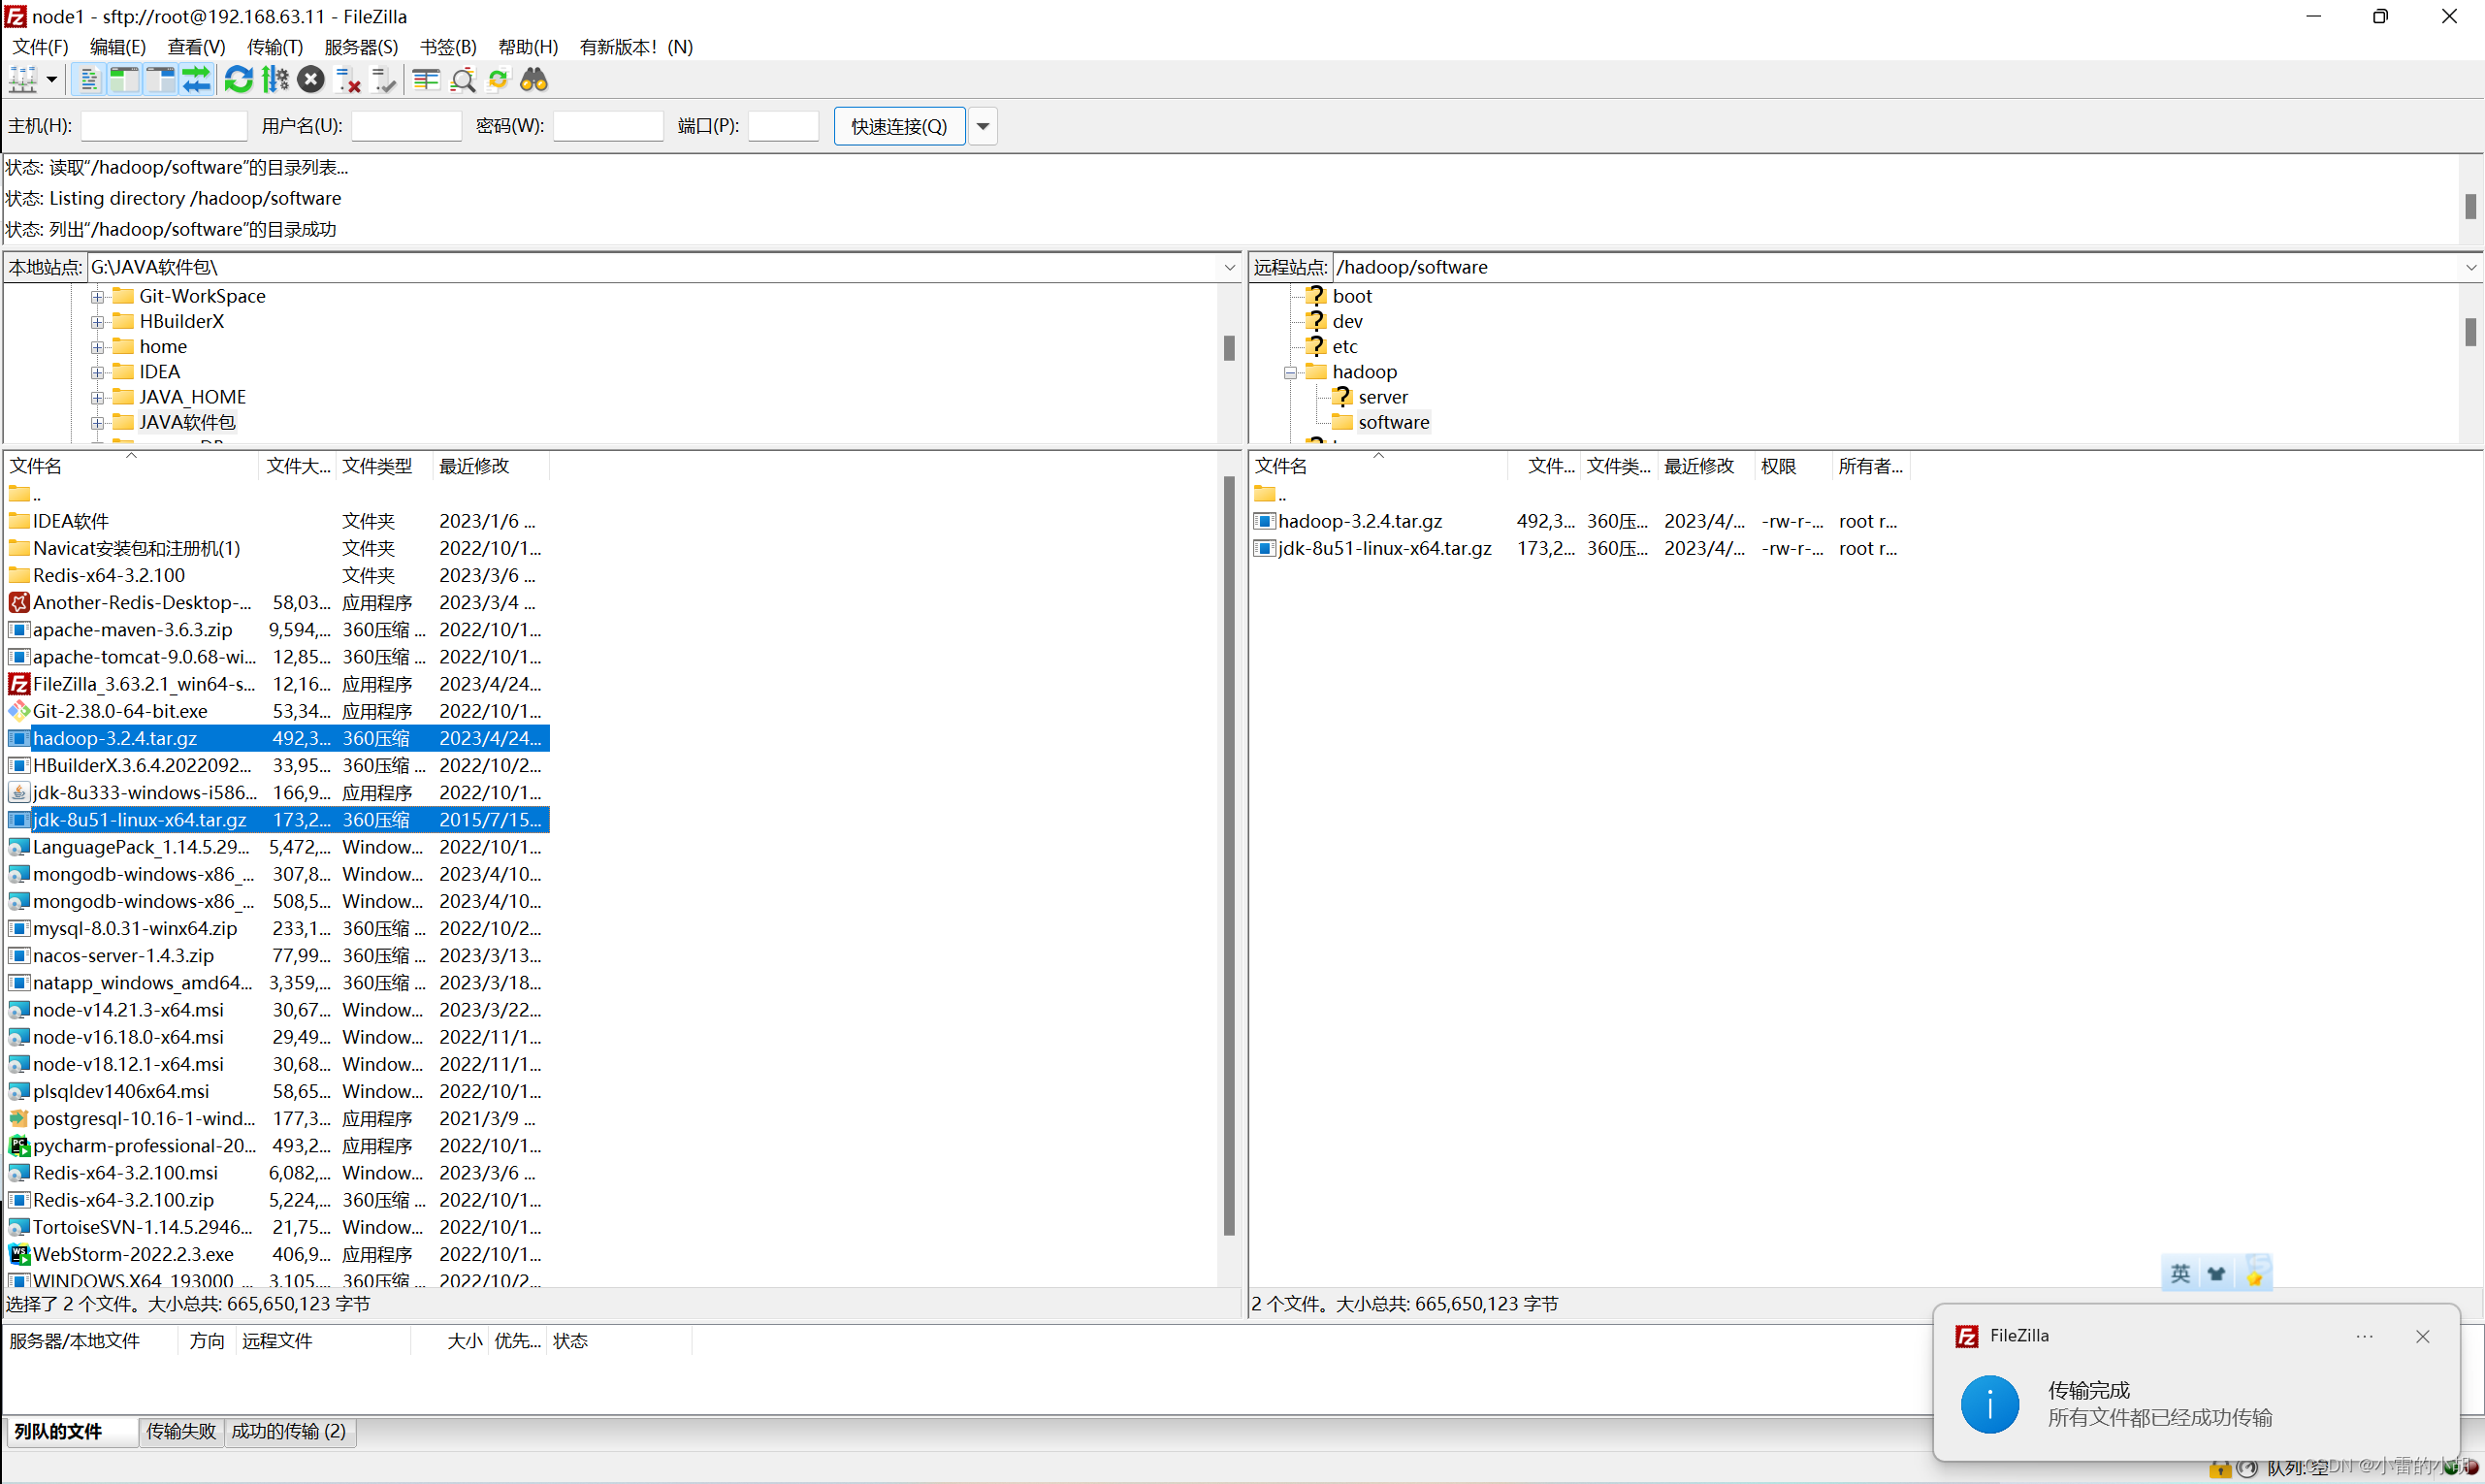2485x1484 pixels.
Task: Select remote file jdk-8u51-linux-x64.tar.gz
Action: pos(1580,548)
